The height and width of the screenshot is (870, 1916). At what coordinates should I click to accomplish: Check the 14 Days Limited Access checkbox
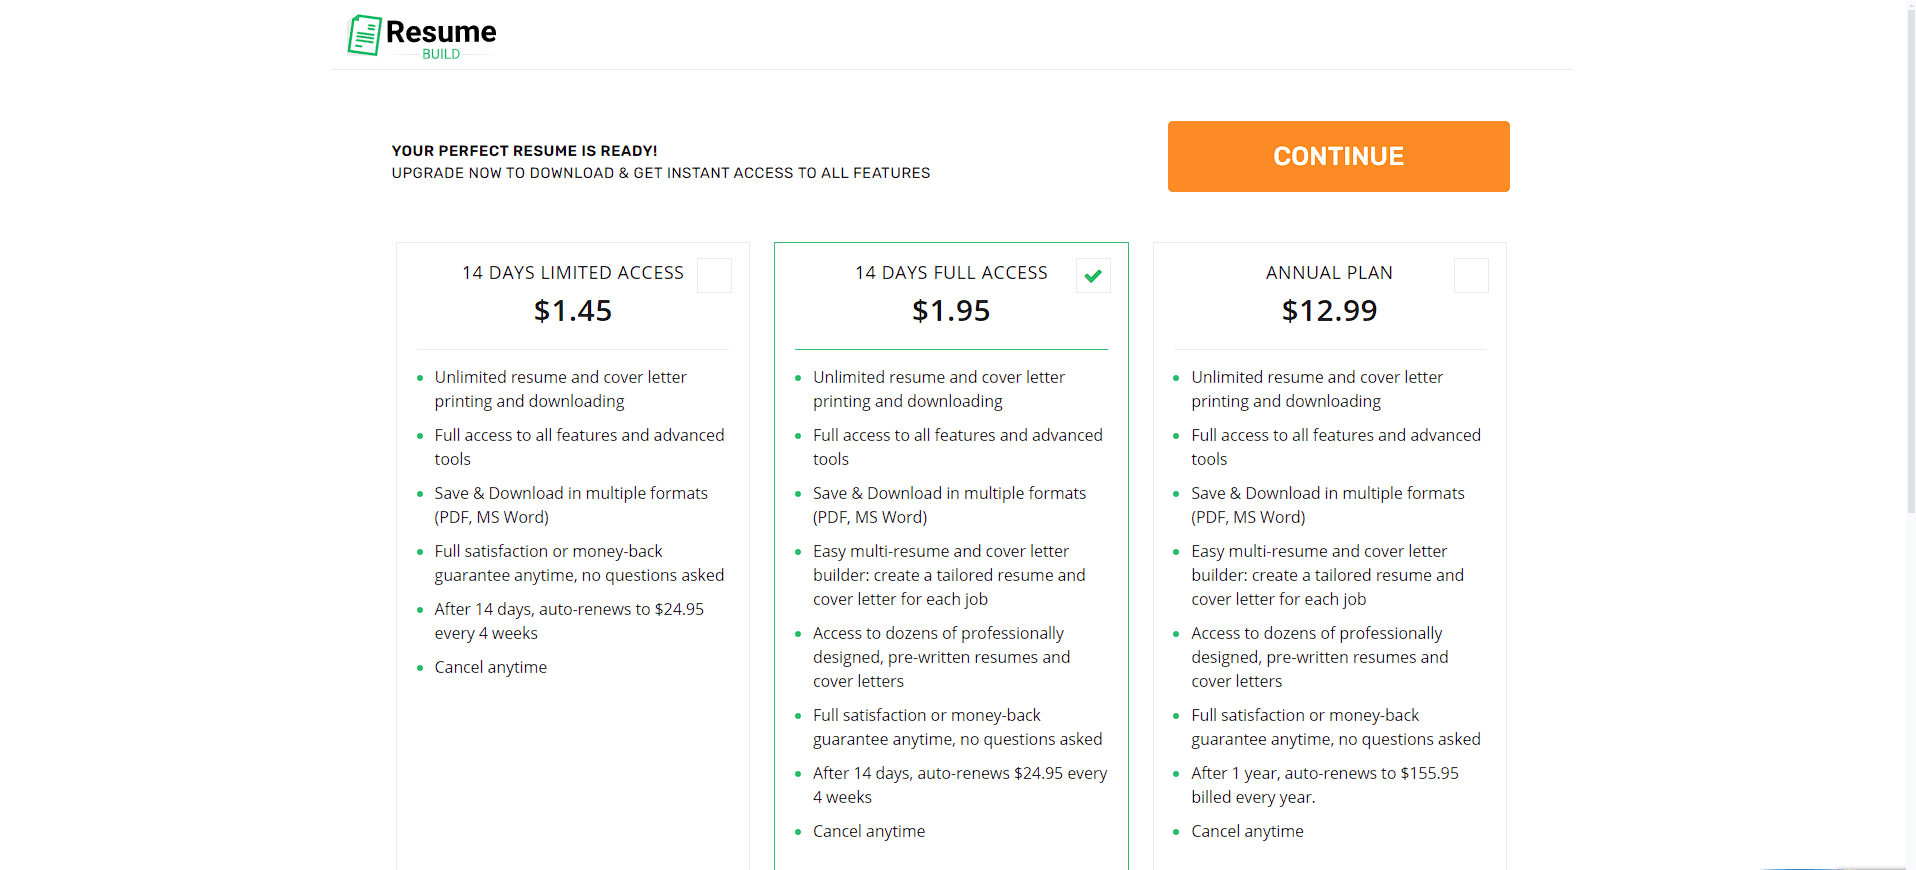(x=714, y=275)
